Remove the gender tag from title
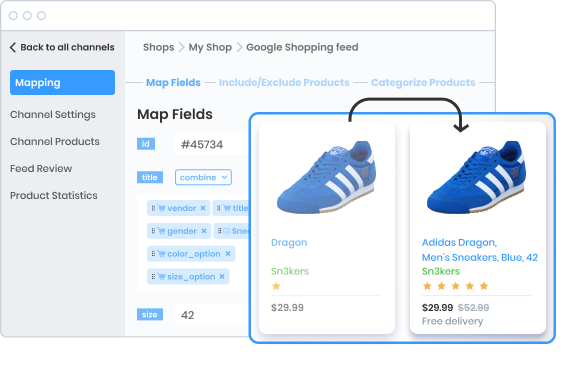Screen dimensions: 565x370 coord(204,231)
